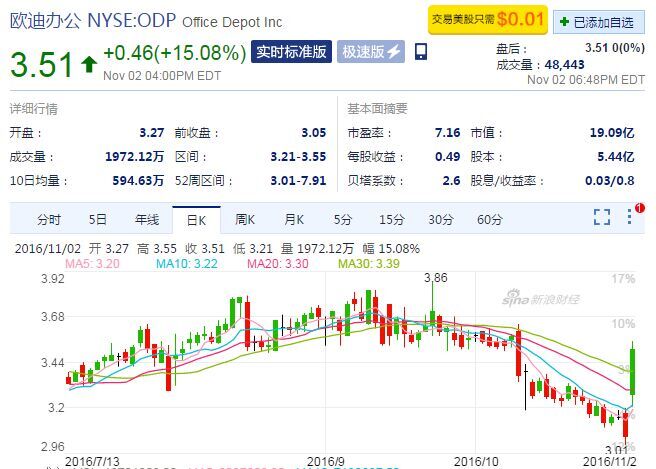Viewport: 656px width, 469px height.
Task: Click the 市盈率 value 7.16
Action: [x=447, y=133]
